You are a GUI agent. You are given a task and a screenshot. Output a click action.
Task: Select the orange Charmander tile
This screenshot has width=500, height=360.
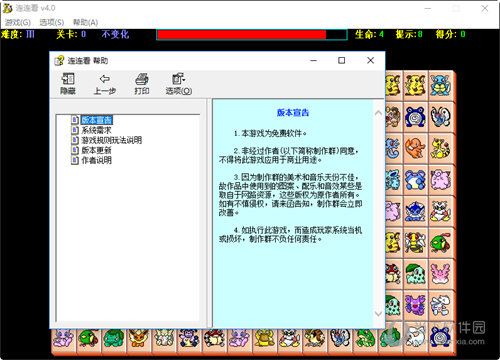tap(415, 148)
